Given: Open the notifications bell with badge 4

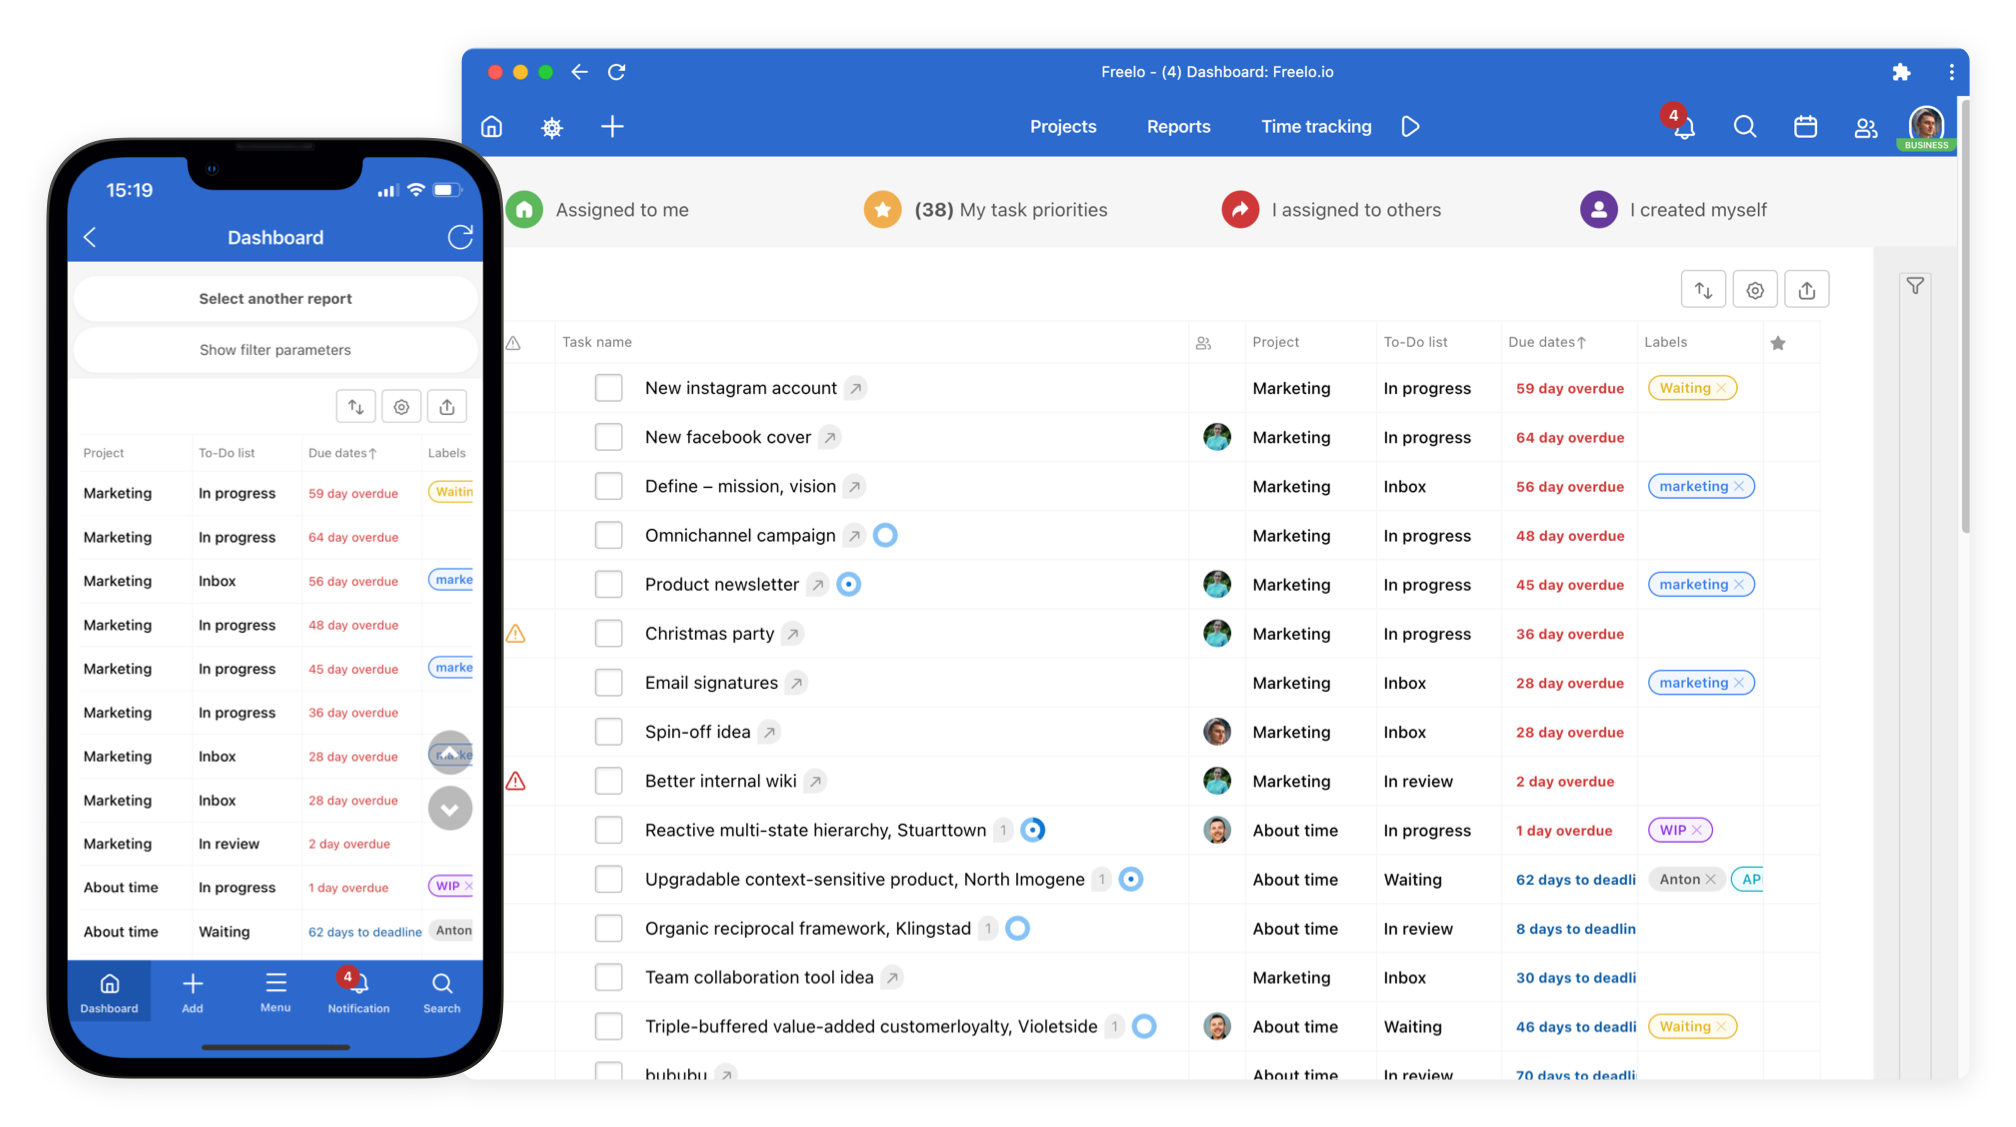Looking at the screenshot, I should pos(1683,128).
